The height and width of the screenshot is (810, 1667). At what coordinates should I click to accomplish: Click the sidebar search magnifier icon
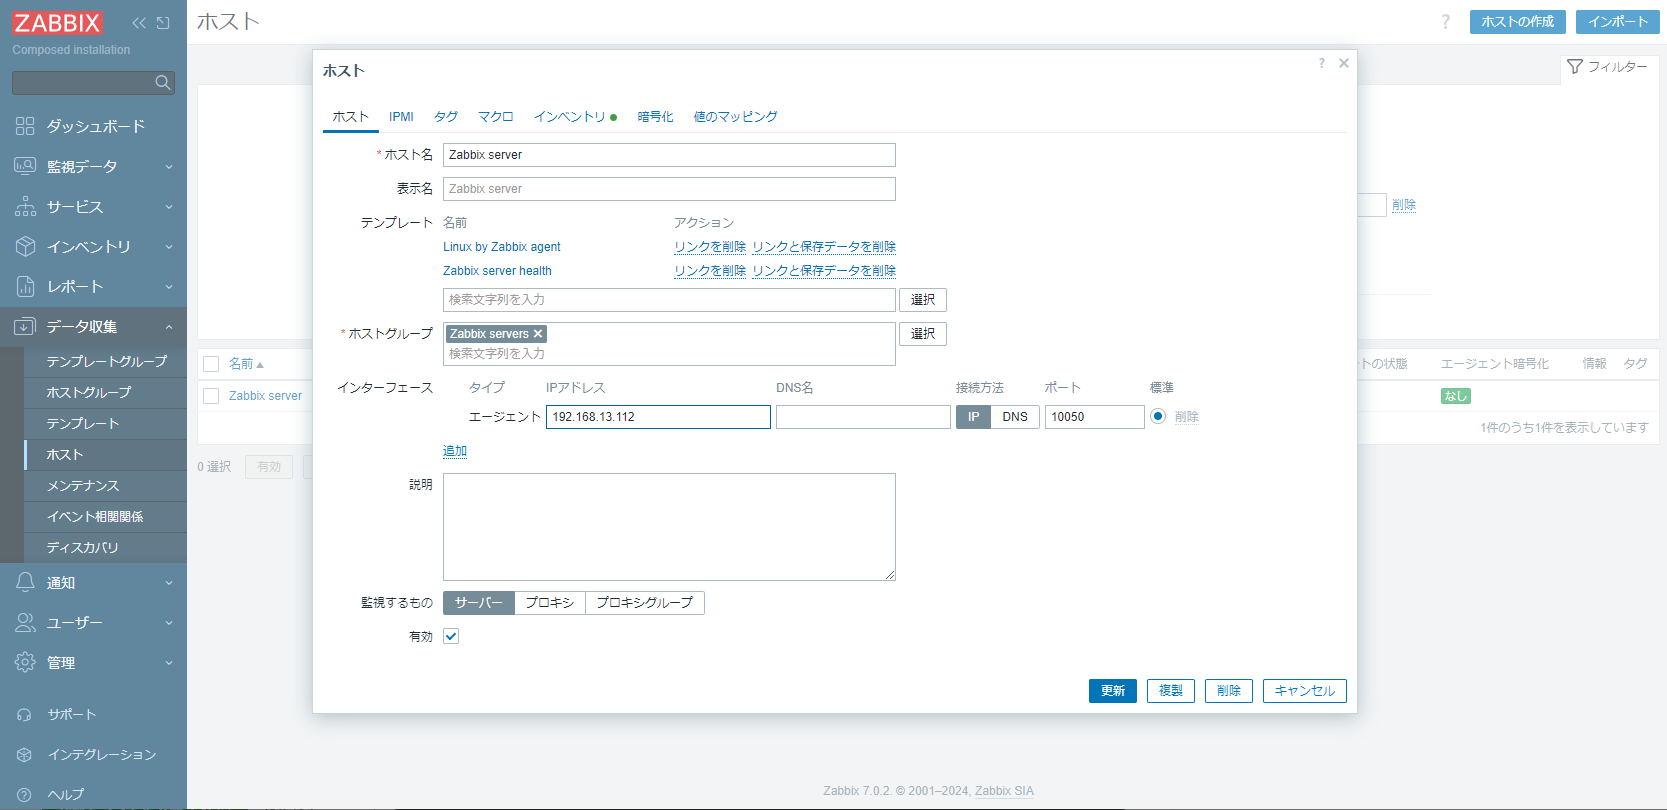163,83
